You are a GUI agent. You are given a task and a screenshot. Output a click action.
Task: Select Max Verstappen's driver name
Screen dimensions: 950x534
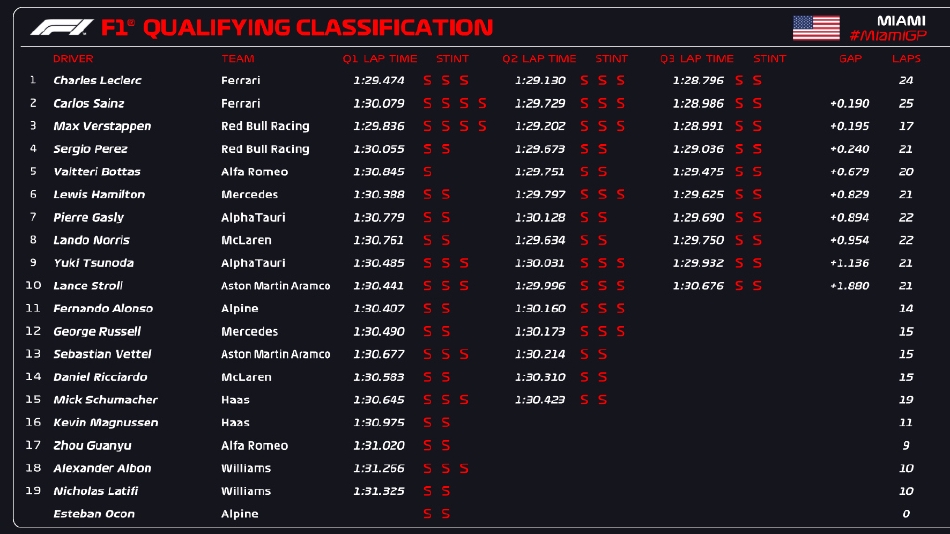click(102, 126)
